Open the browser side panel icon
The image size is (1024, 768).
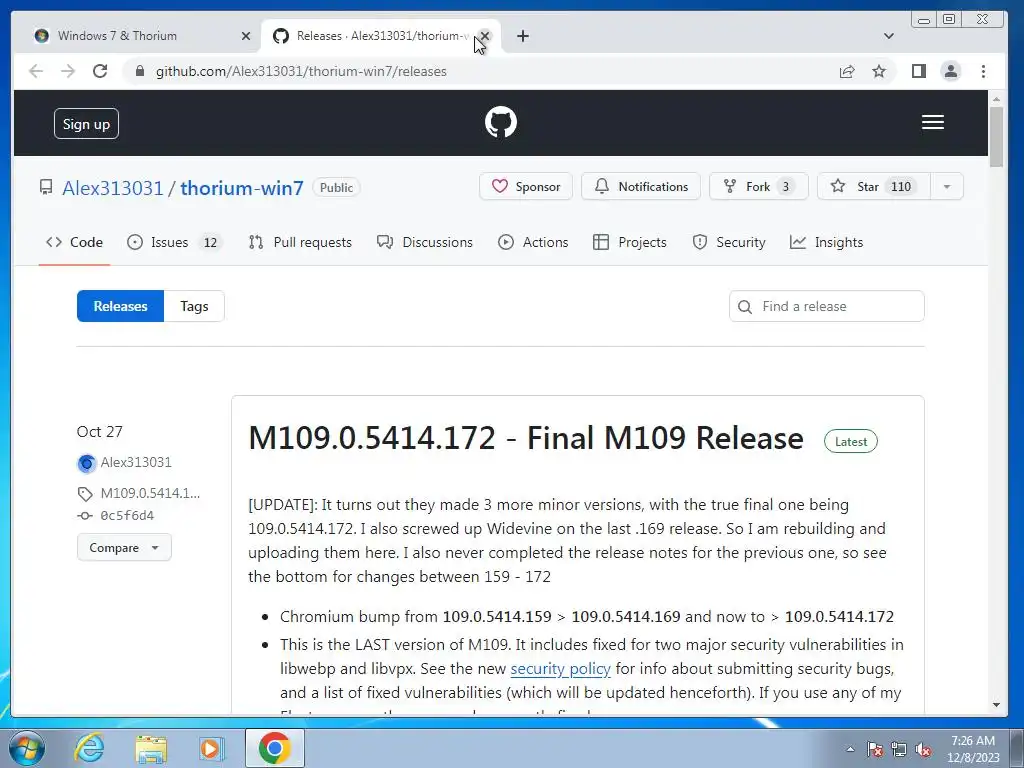tap(919, 71)
